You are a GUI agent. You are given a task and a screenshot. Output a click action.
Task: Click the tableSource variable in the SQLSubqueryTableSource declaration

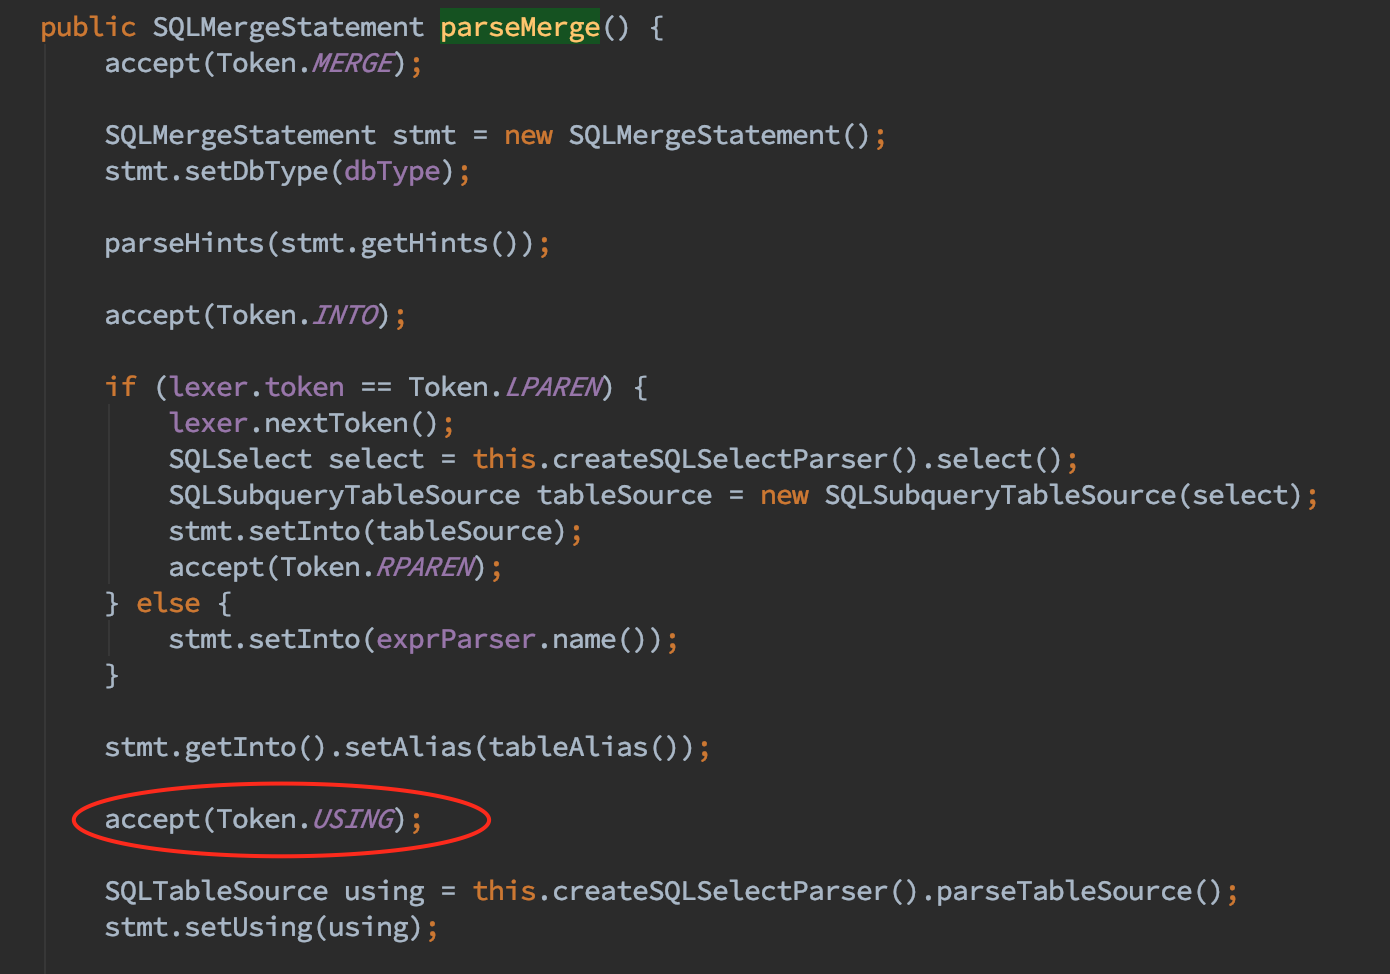click(624, 495)
